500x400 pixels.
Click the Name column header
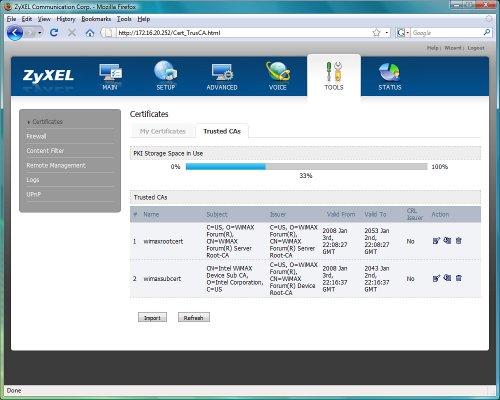(151, 214)
